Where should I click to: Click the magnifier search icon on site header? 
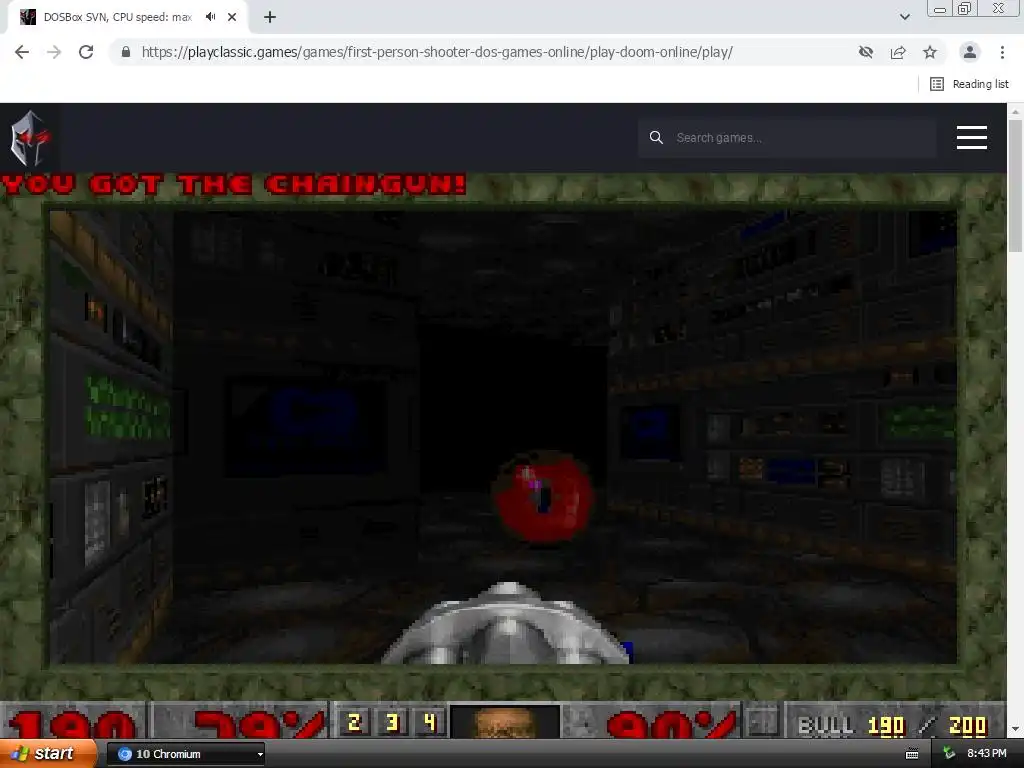(656, 138)
